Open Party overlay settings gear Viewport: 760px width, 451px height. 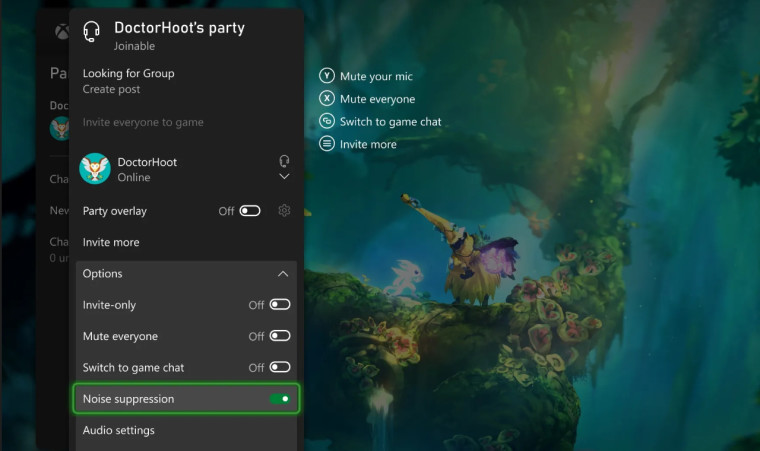[x=284, y=211]
